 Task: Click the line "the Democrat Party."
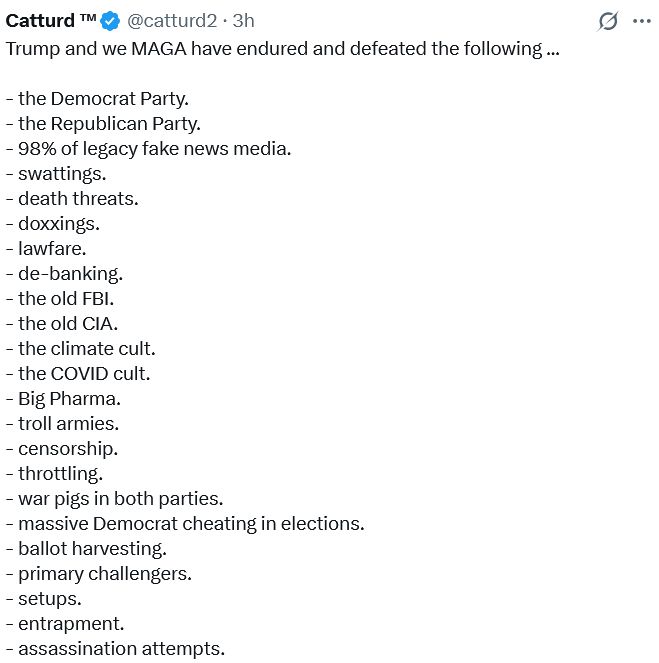click(97, 99)
